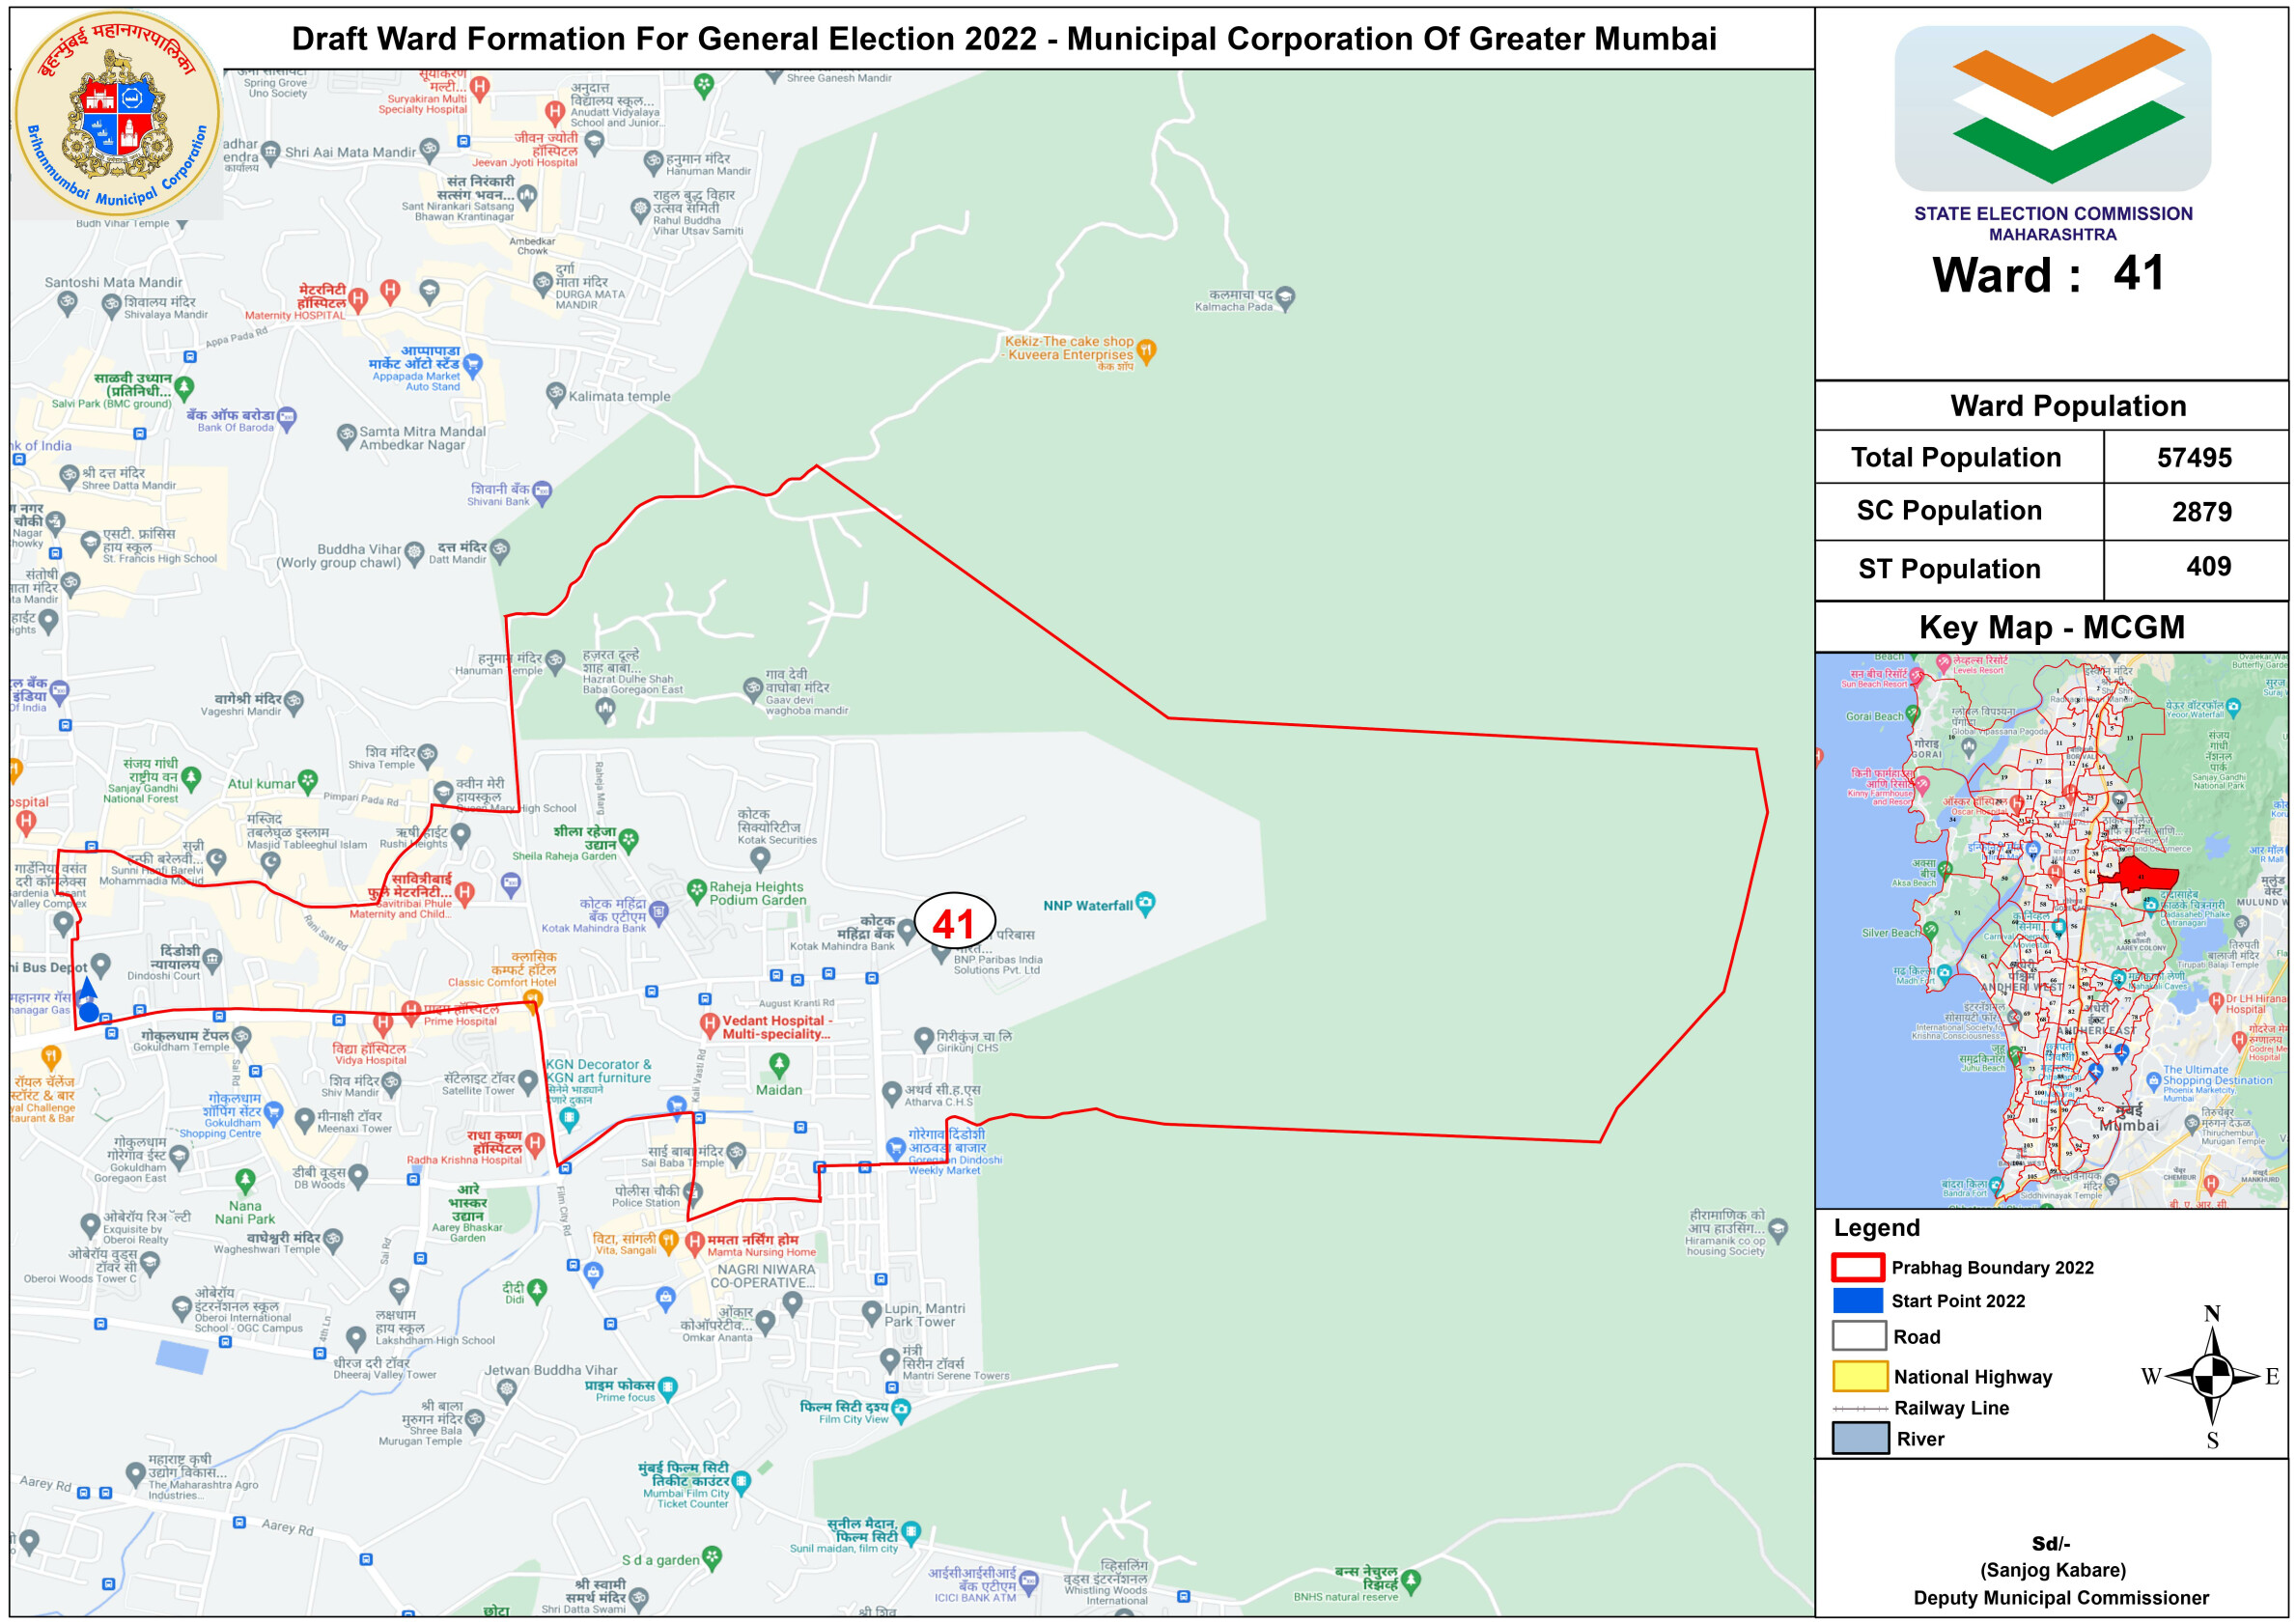Click the Kekiz-The cake shop restaurant pin
Image resolution: width=2296 pixels, height=1623 pixels.
coord(1147,350)
